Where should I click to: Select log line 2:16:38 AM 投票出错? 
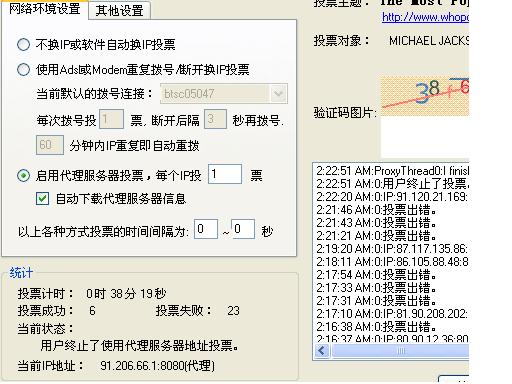point(376,327)
